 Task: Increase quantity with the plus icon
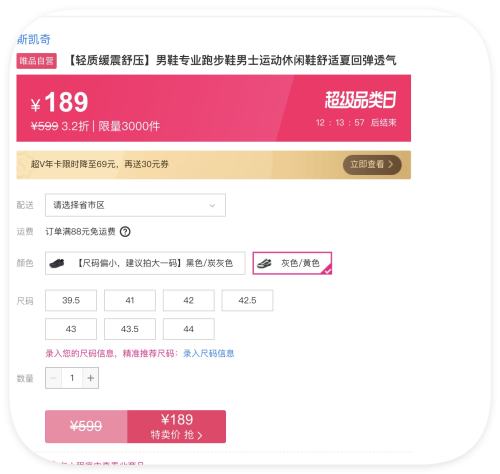coord(91,378)
